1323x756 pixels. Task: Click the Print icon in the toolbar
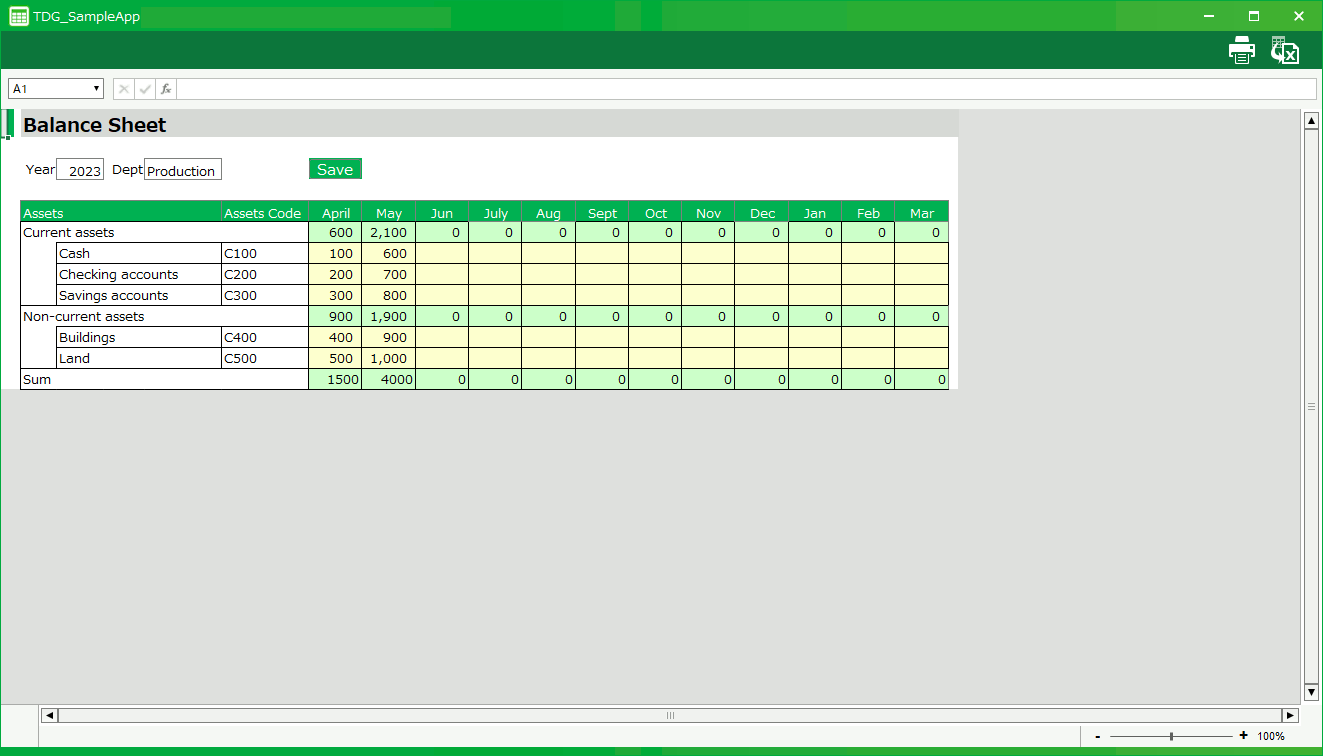(x=1241, y=50)
